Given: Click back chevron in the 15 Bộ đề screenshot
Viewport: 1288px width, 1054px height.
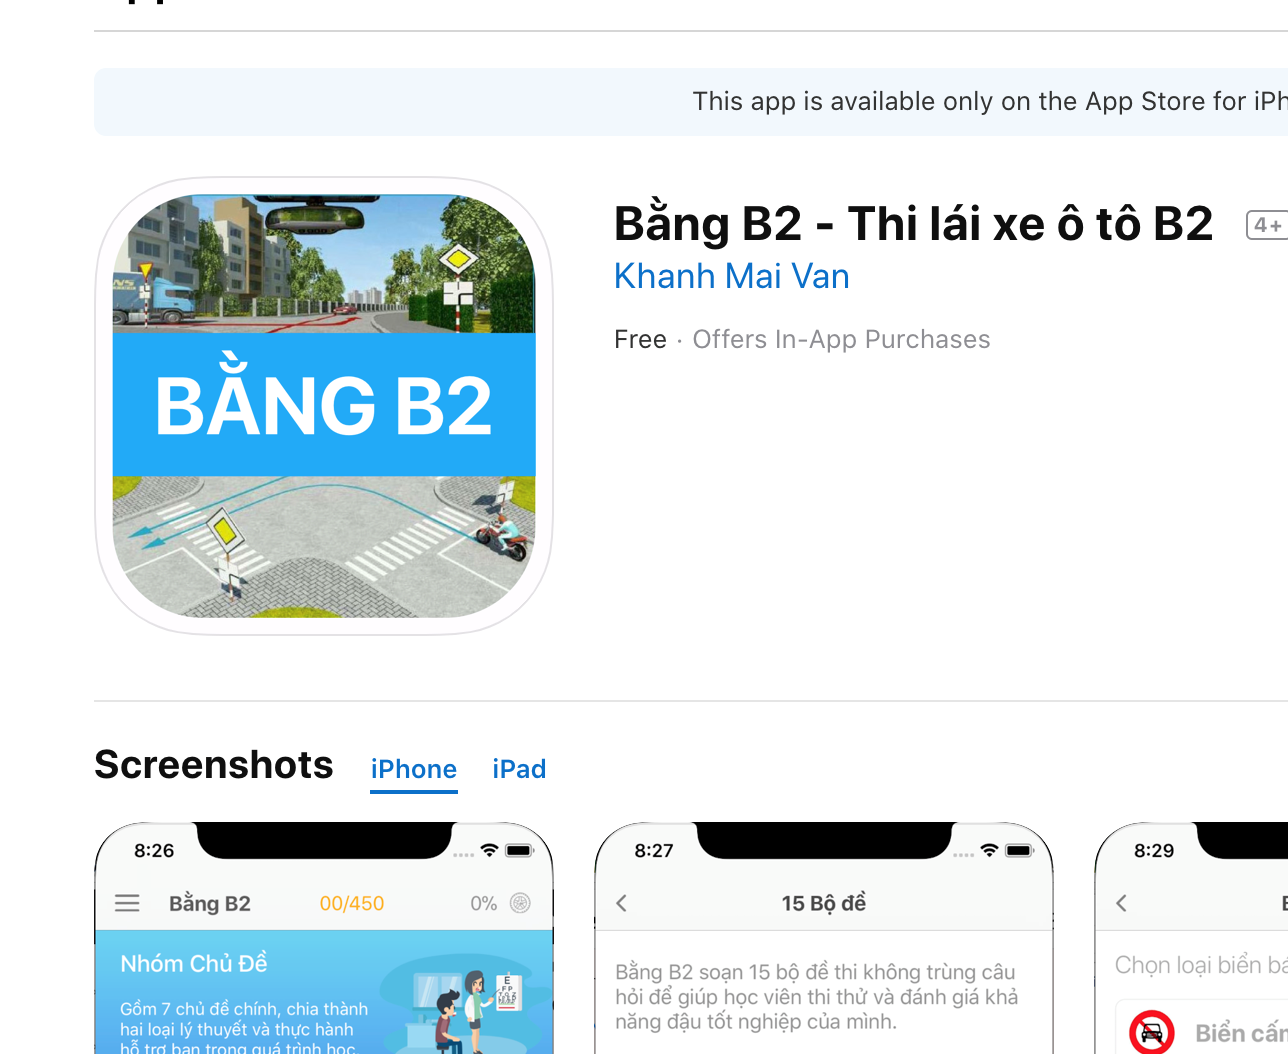Looking at the screenshot, I should click(622, 903).
